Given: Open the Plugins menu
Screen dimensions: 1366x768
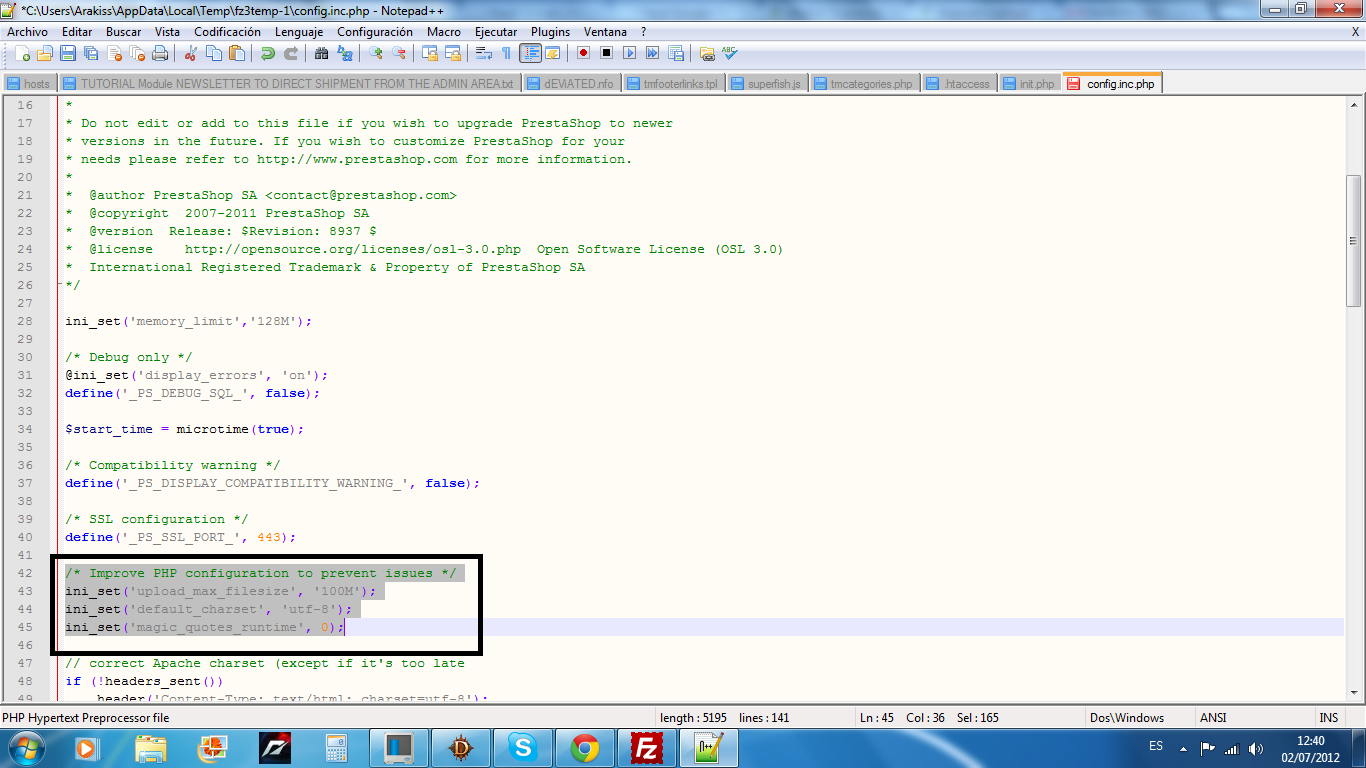Looking at the screenshot, I should tap(550, 32).
